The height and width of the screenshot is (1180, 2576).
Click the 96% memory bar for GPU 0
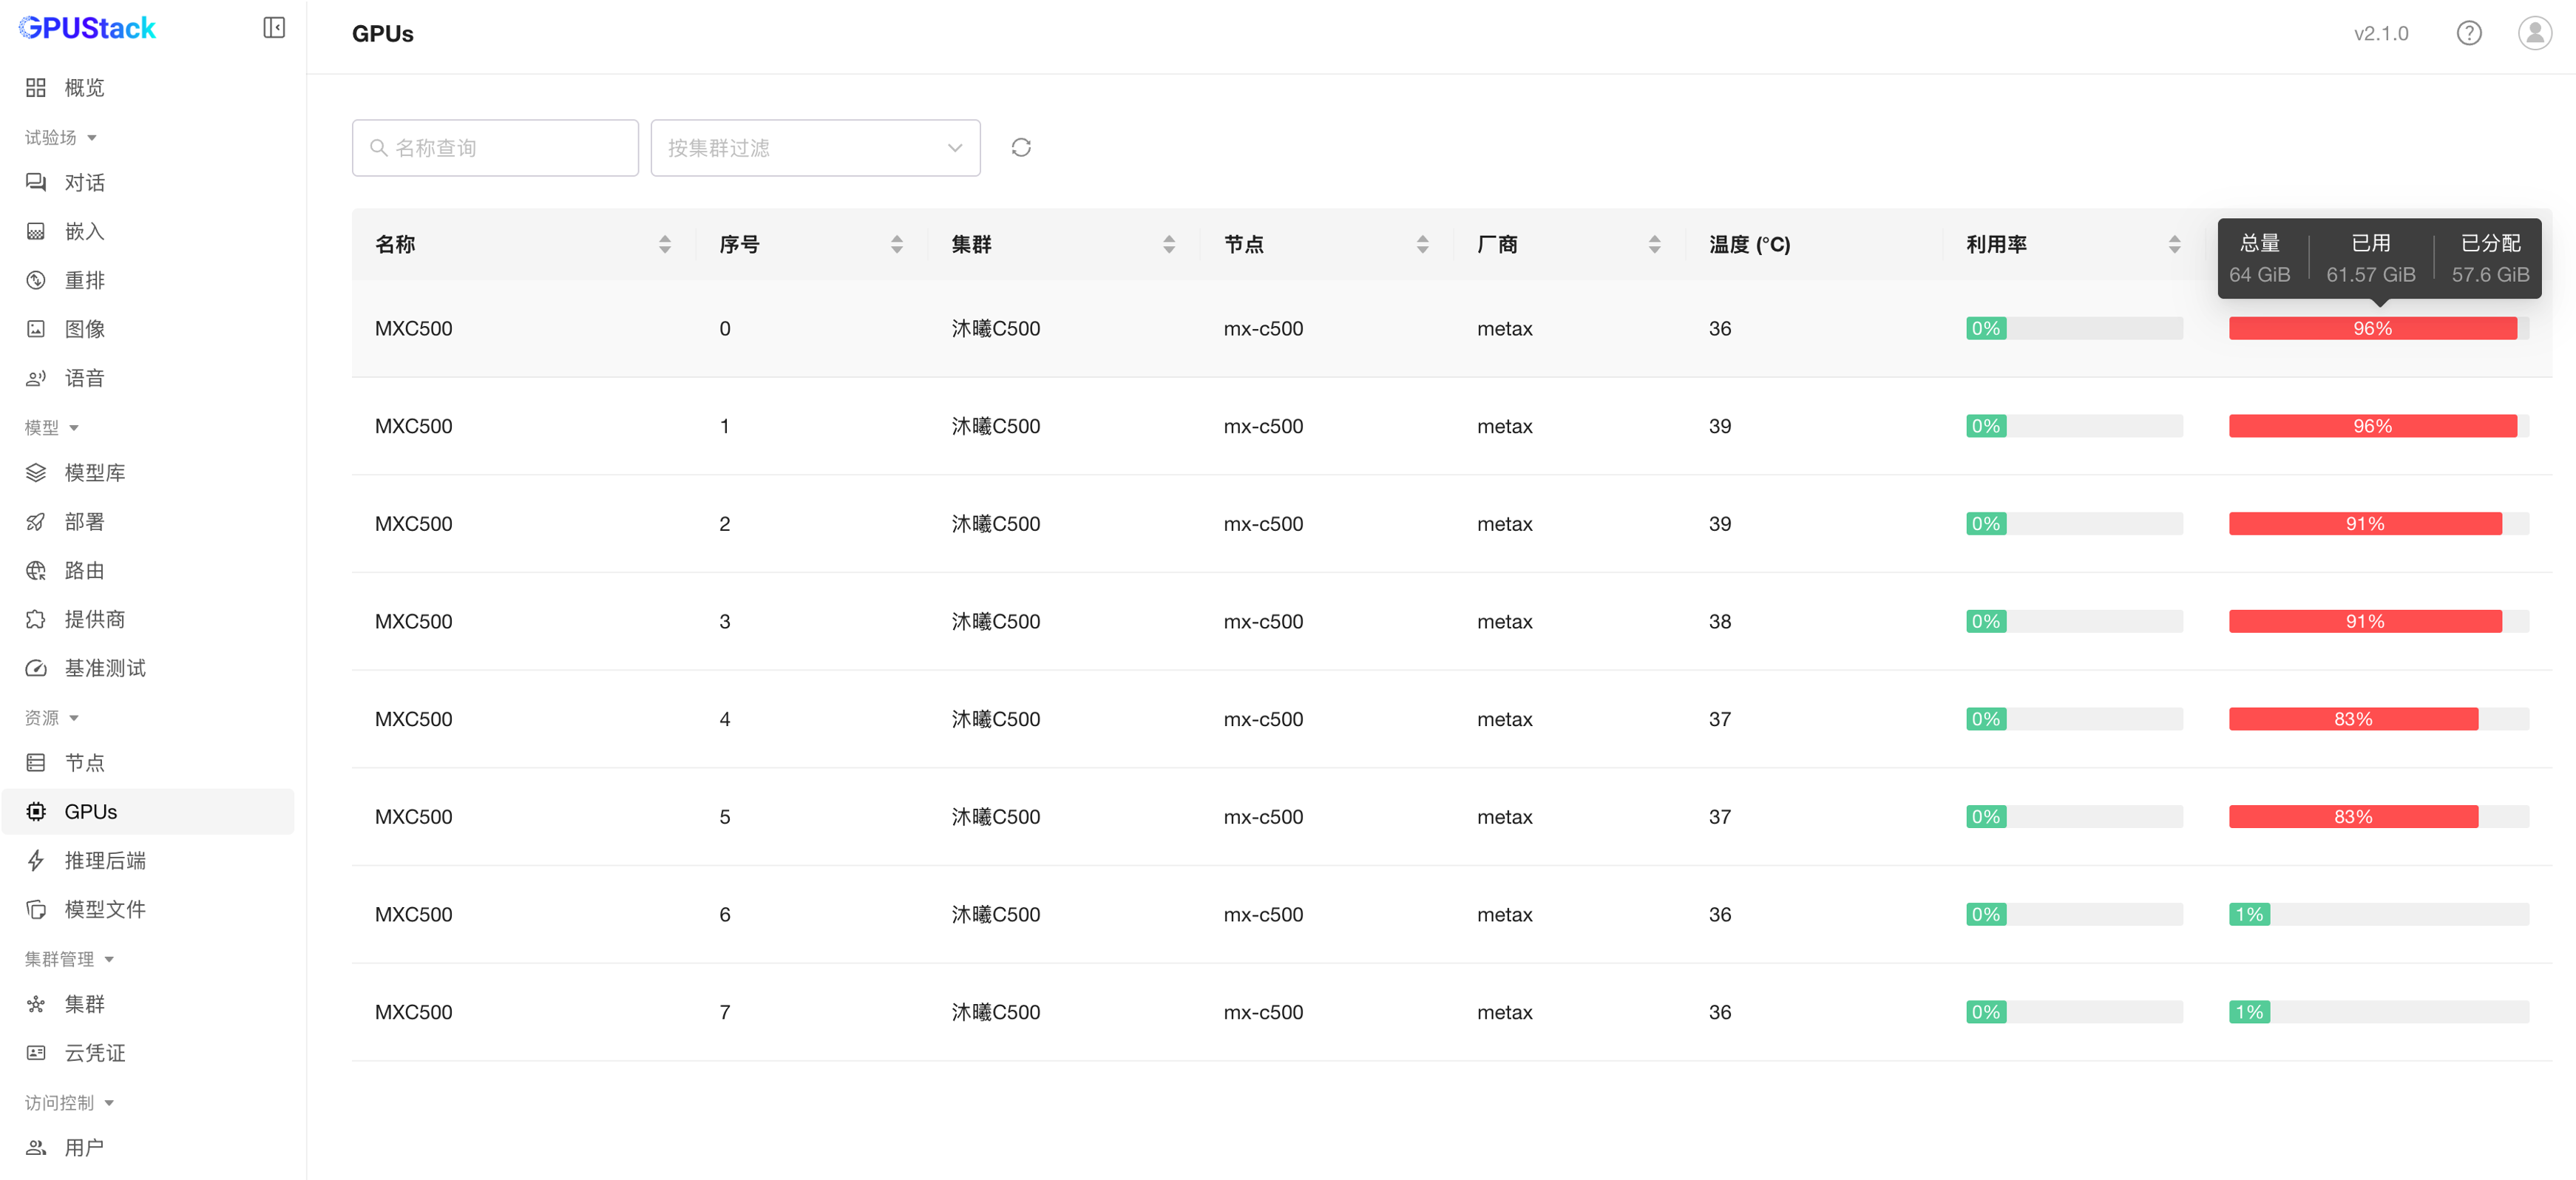pos(2372,329)
